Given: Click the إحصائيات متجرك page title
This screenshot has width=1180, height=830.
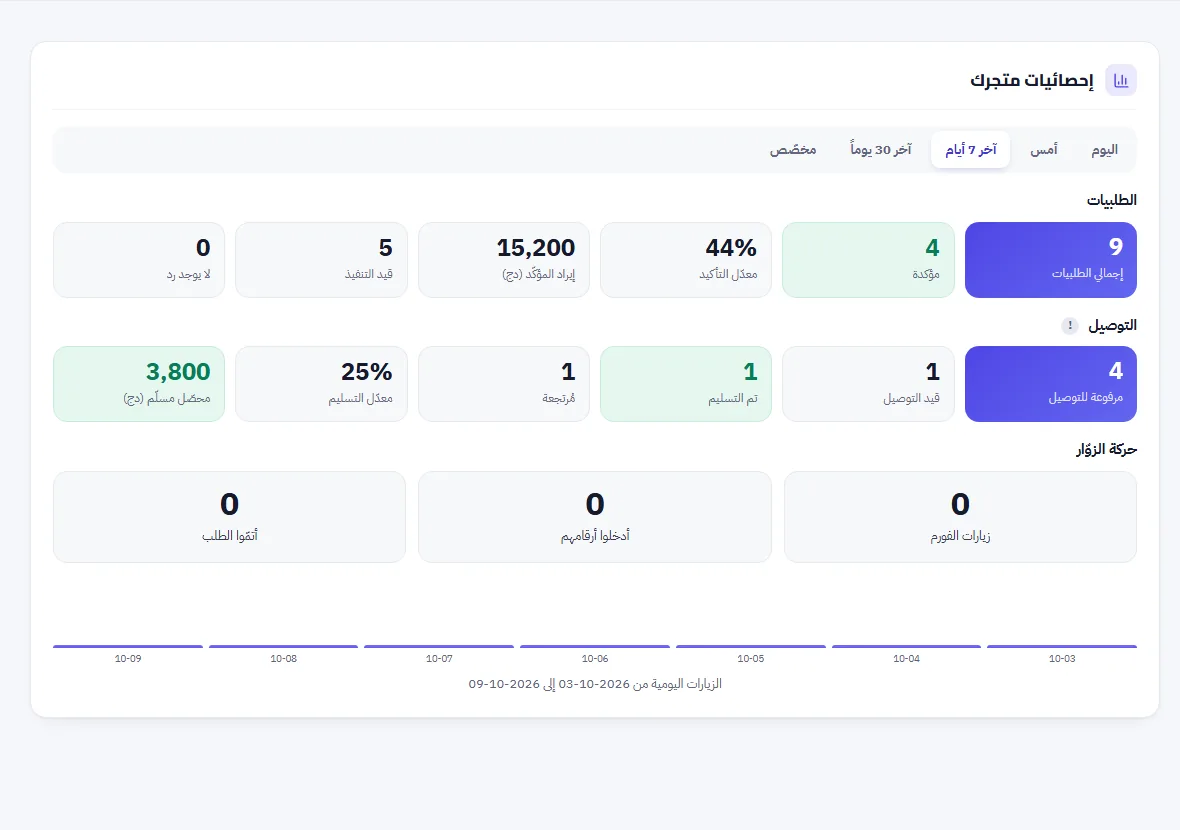Looking at the screenshot, I should [x=1032, y=80].
